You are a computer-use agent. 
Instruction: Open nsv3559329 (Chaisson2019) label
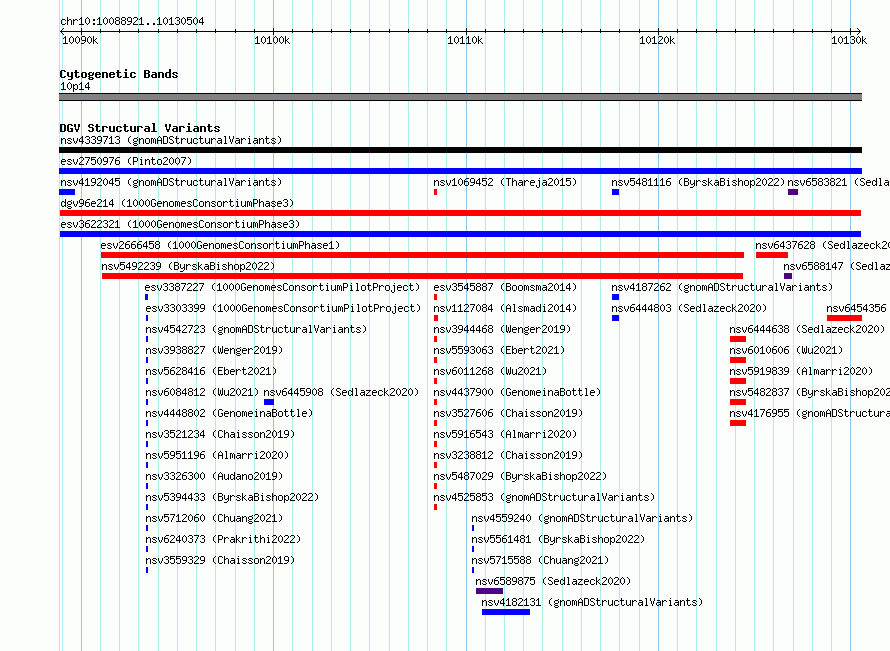220,560
